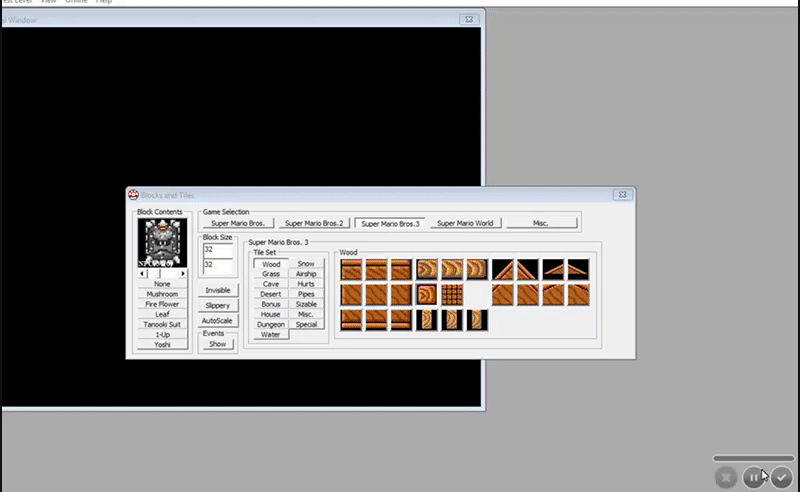Toggle the Invisible block option
800x492 pixels.
pyautogui.click(x=218, y=290)
